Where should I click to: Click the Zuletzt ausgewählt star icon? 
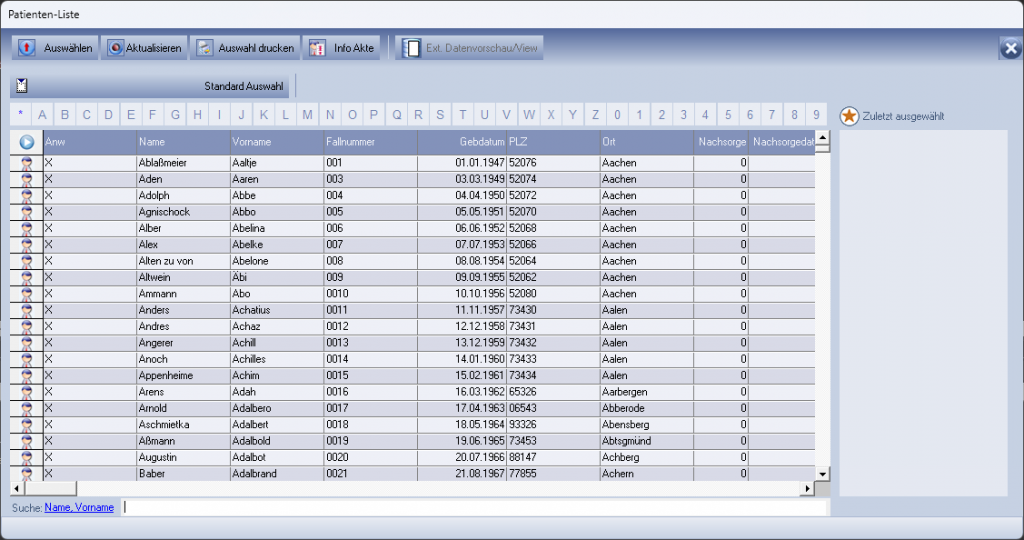click(x=849, y=116)
